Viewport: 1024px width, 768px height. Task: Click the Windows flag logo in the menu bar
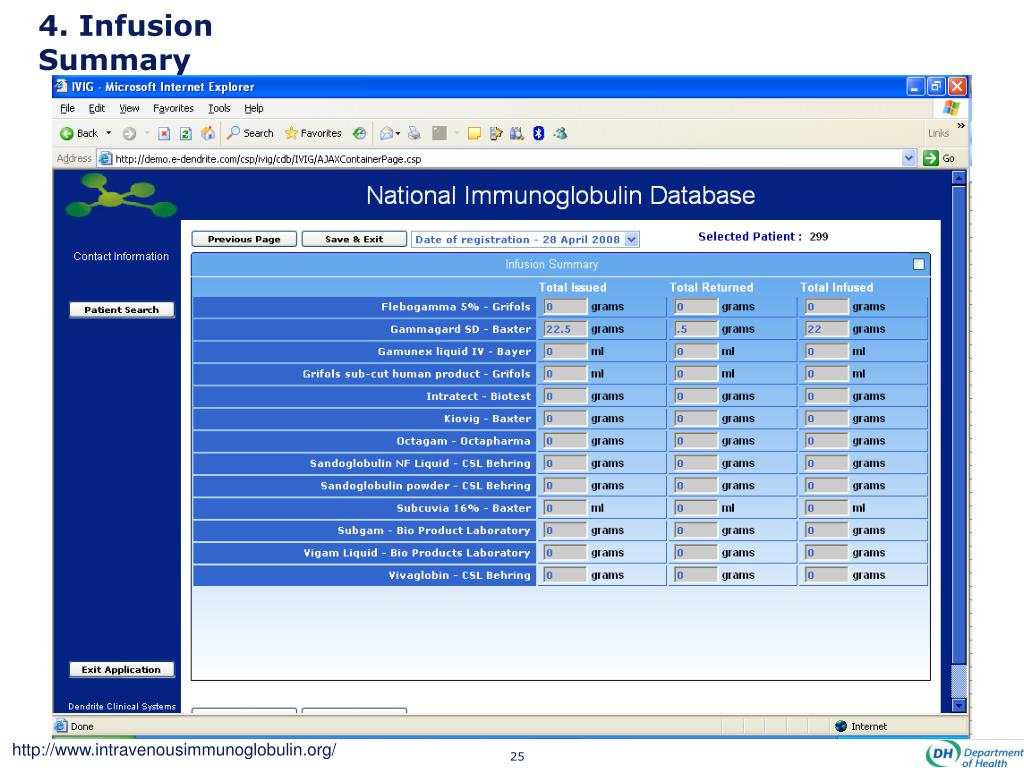pyautogui.click(x=952, y=108)
